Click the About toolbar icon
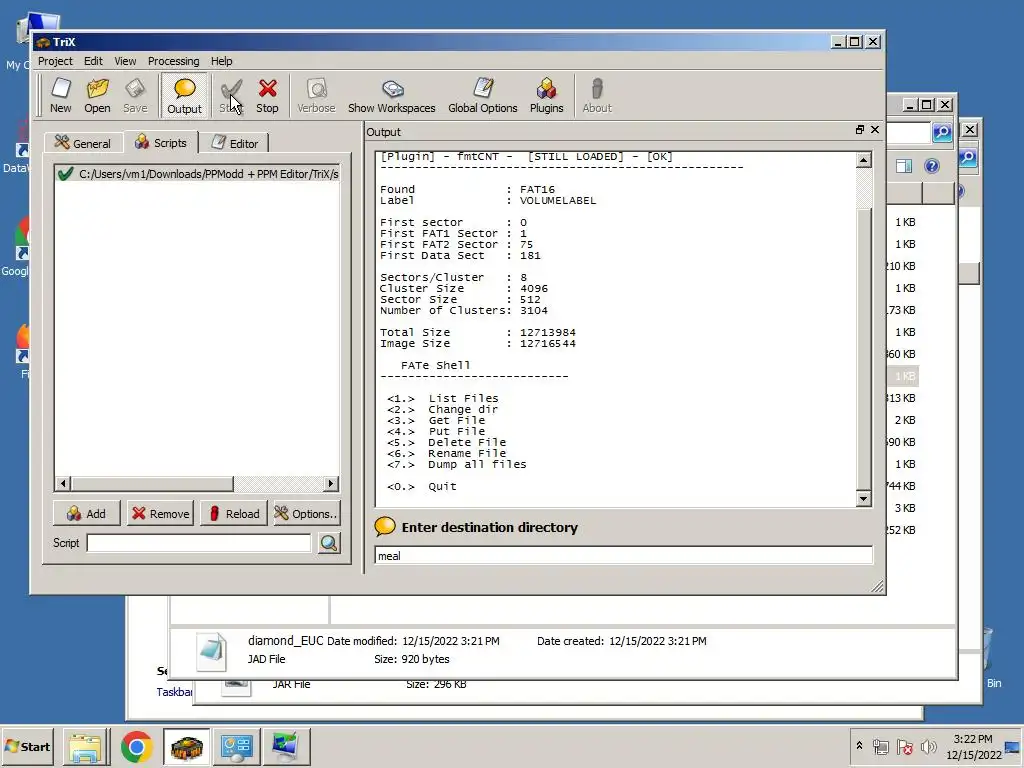The width and height of the screenshot is (1024, 768). coord(597,95)
